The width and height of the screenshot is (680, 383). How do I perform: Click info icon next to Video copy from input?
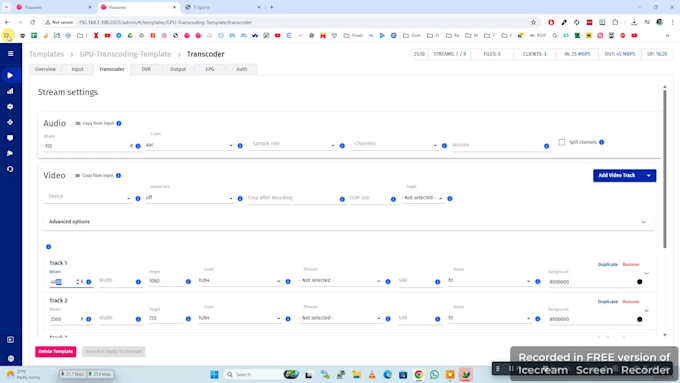pyautogui.click(x=118, y=176)
